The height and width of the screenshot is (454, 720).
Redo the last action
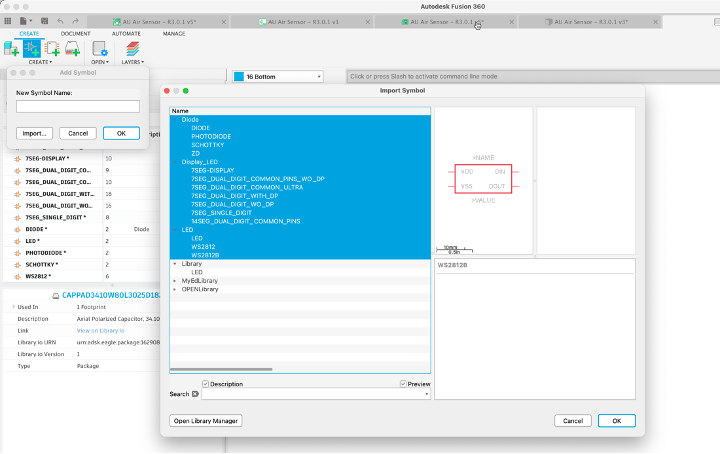(76, 21)
